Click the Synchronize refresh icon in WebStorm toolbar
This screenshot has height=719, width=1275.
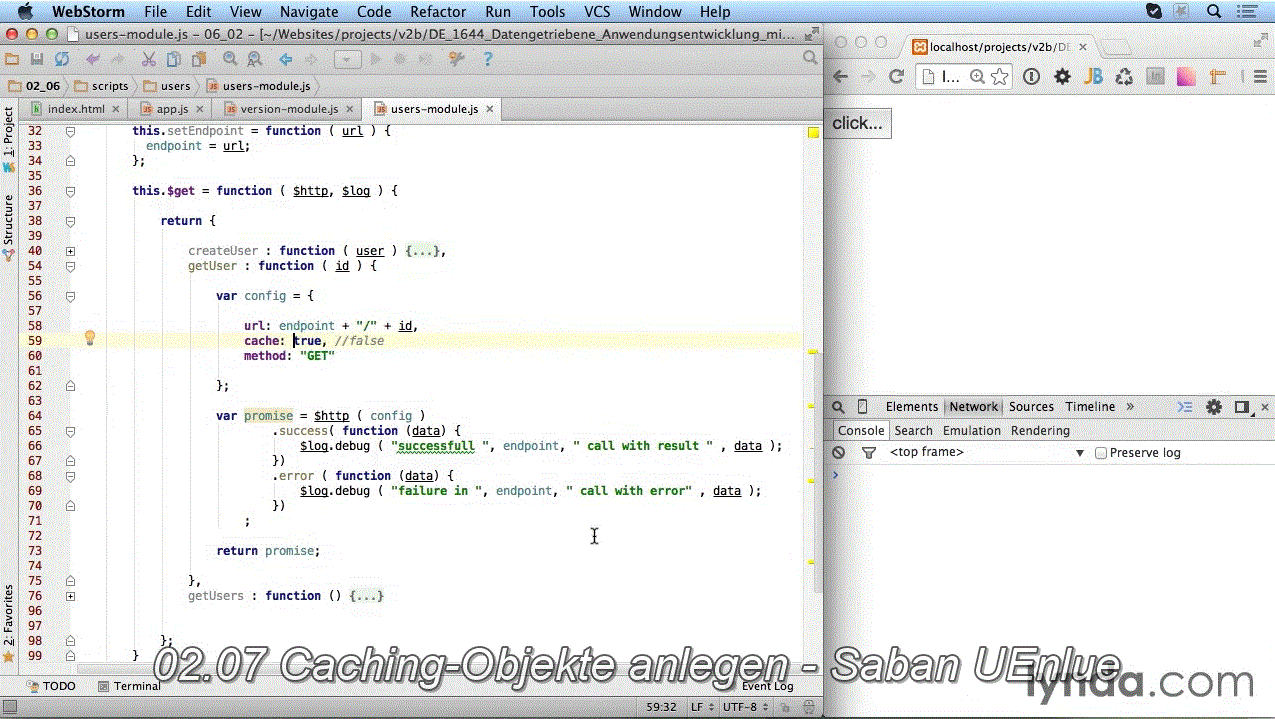click(62, 60)
